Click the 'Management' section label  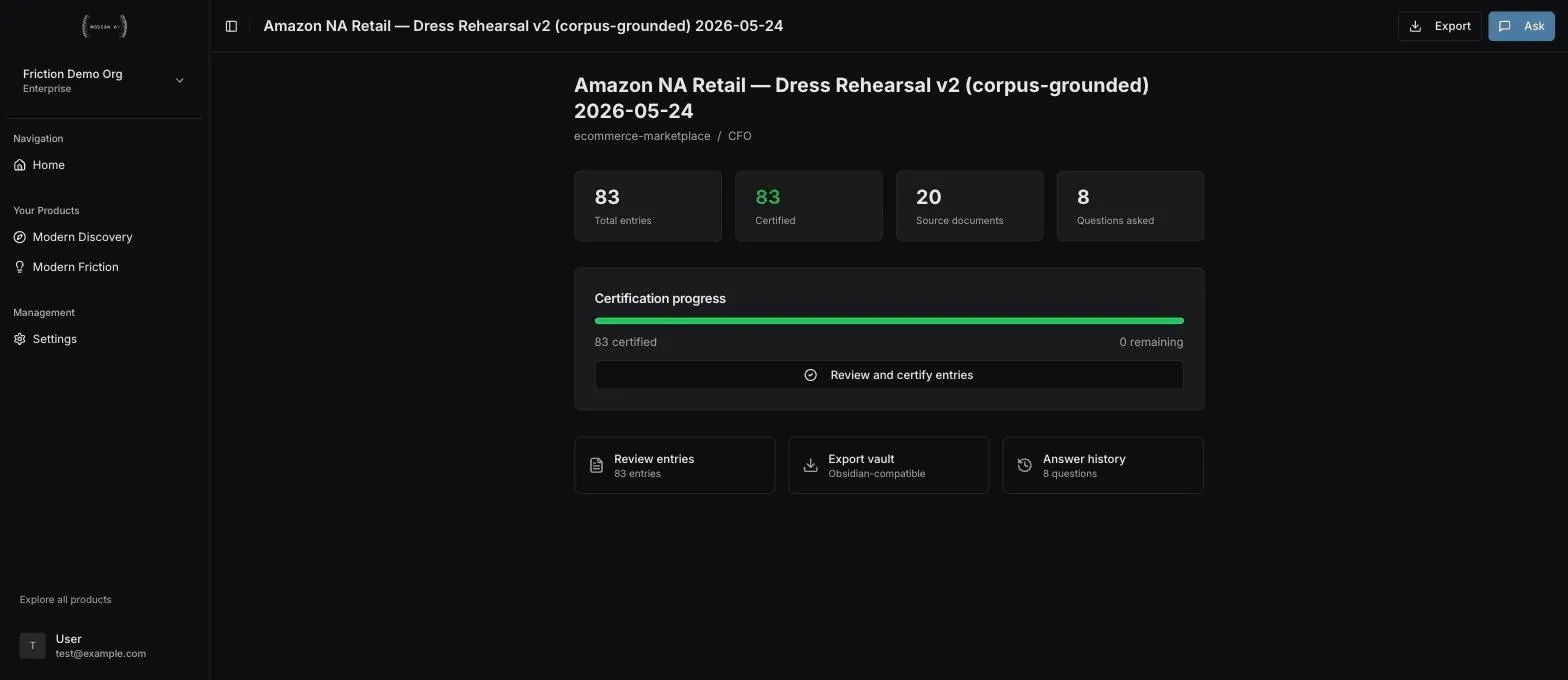pyautogui.click(x=44, y=313)
